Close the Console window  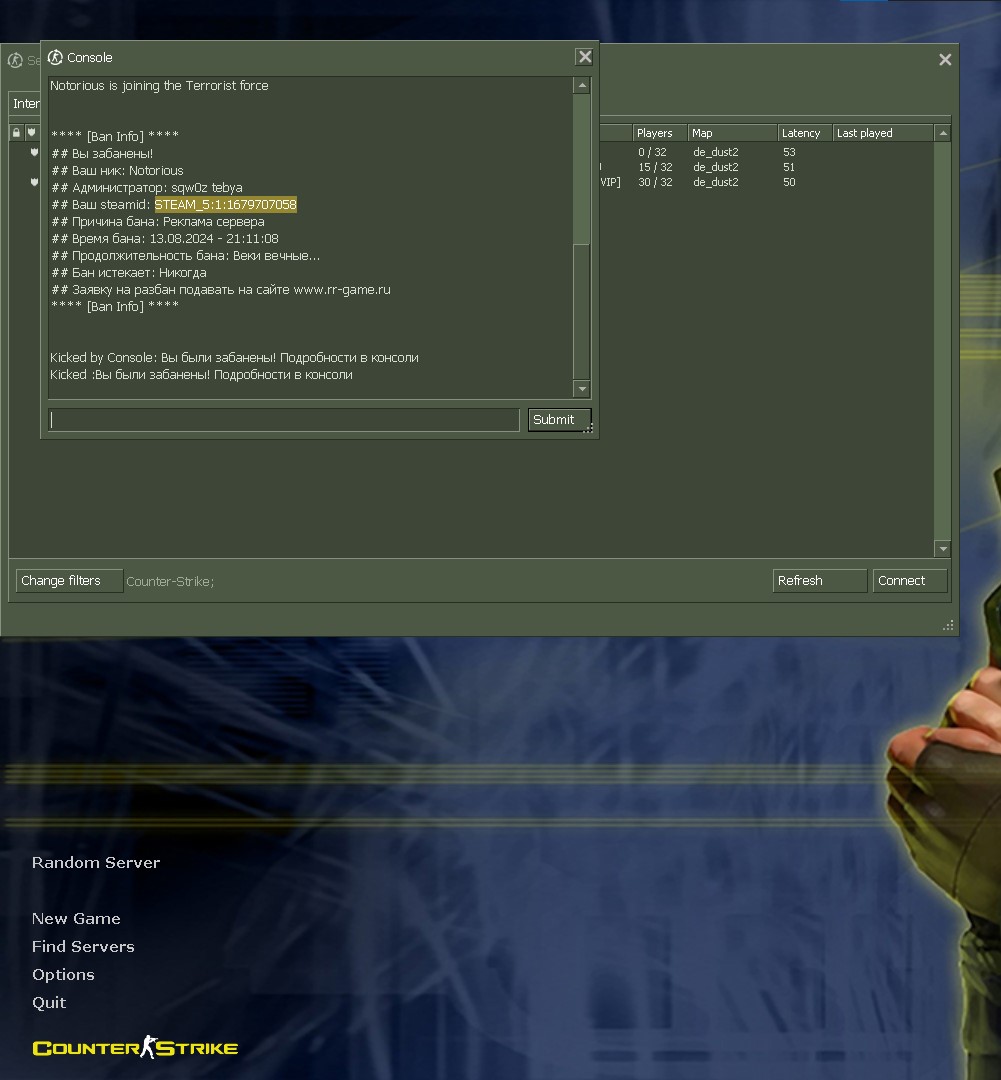(x=584, y=56)
